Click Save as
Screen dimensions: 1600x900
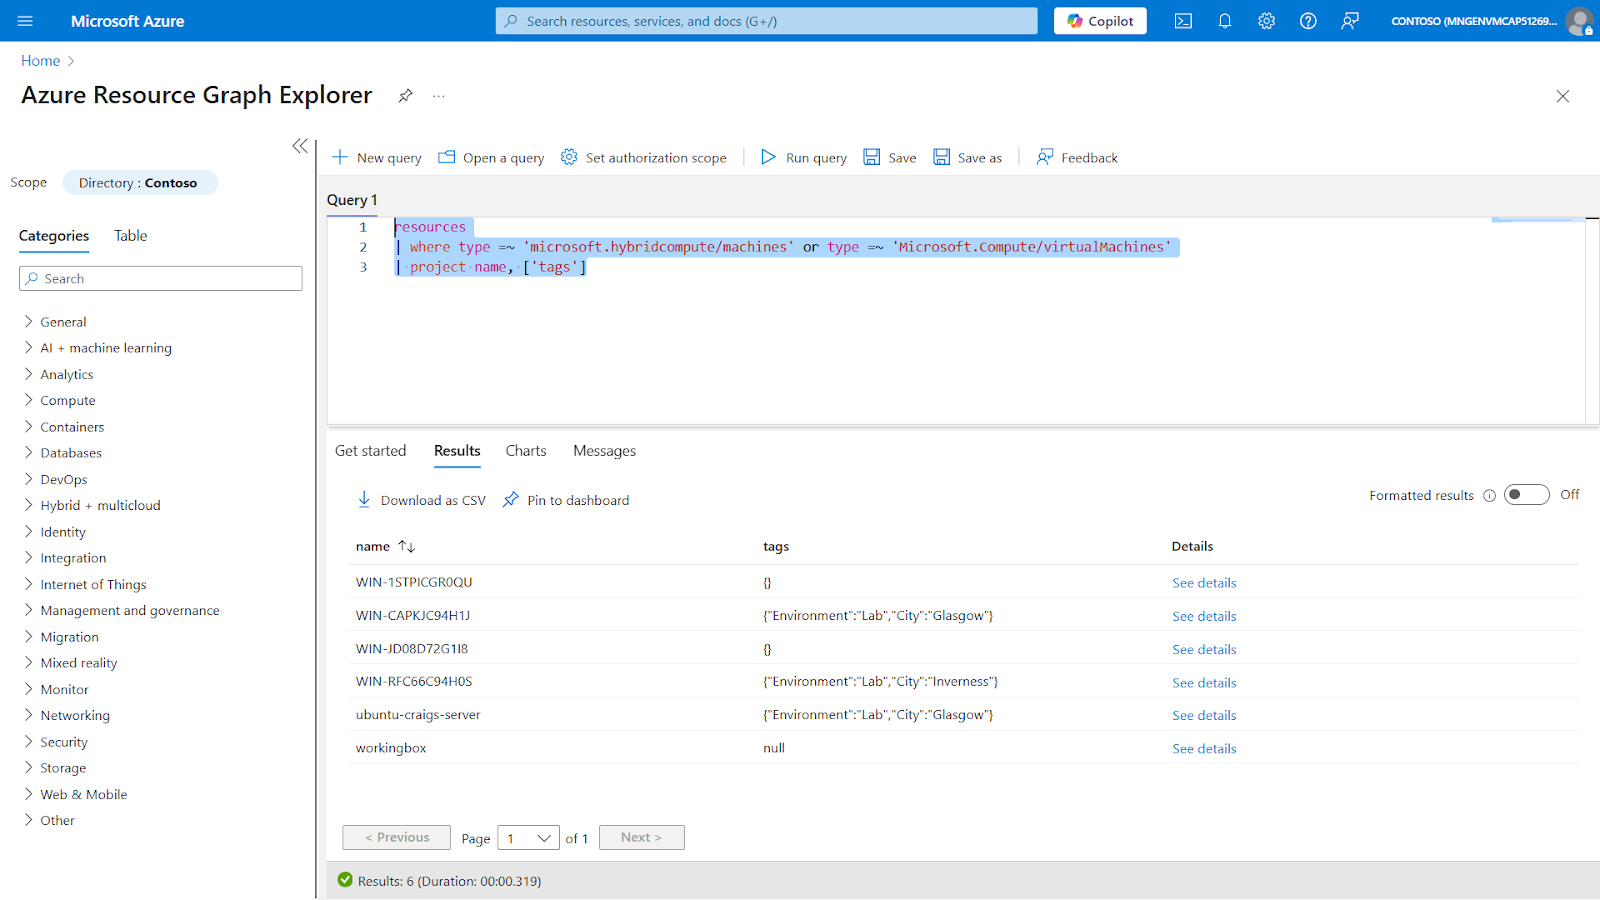968,158
